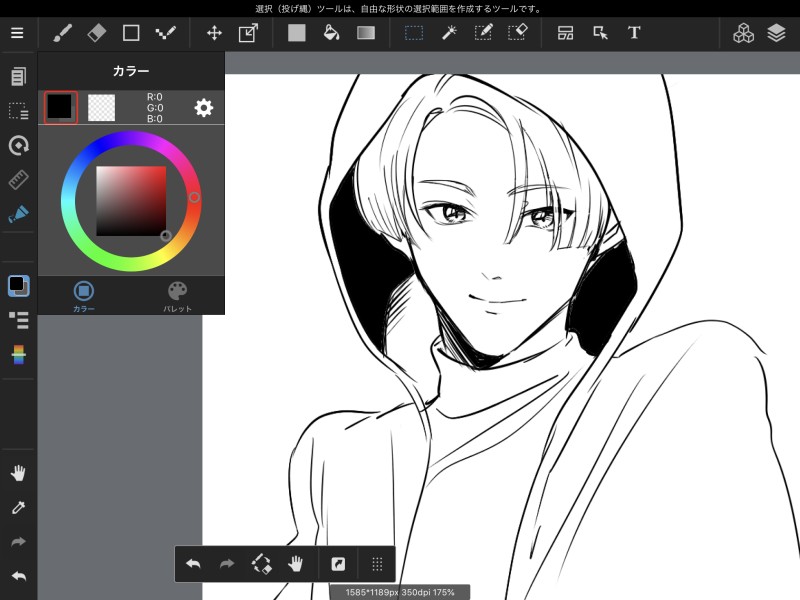
Task: Click the rotate canvas icon in sidebar
Action: tap(18, 145)
